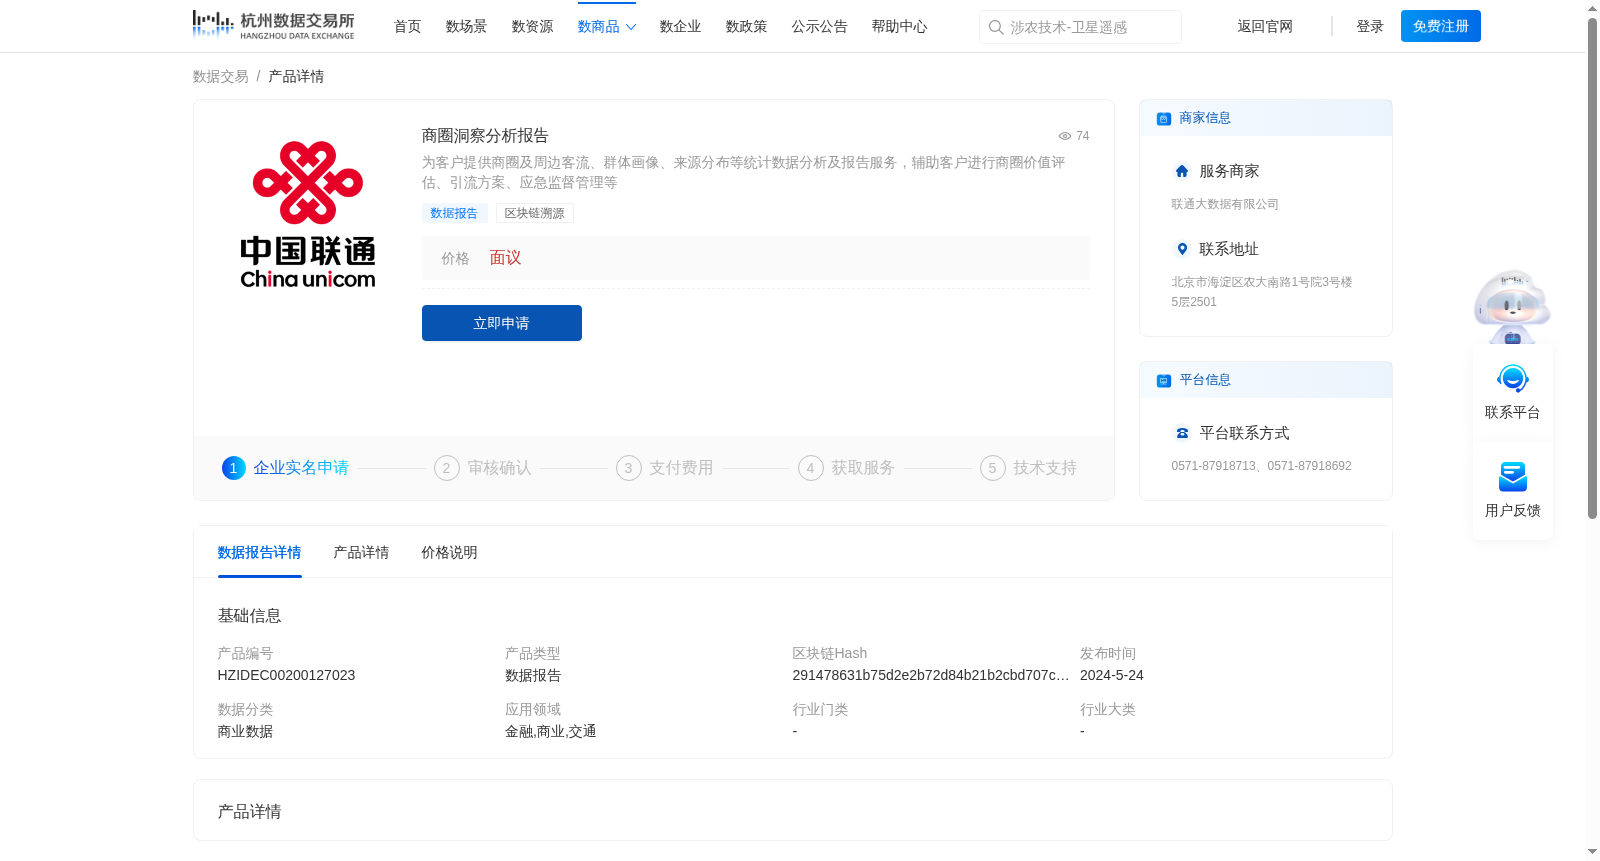Click the merchant name 联通大数据有限公司
The image size is (1600, 861).
1225,204
